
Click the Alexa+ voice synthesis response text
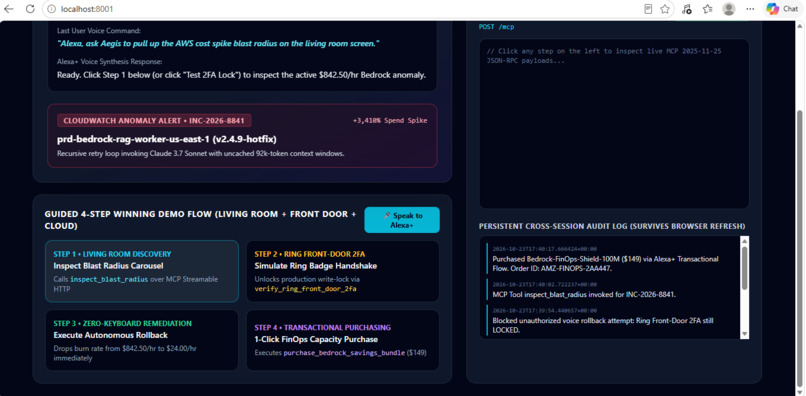(x=241, y=75)
